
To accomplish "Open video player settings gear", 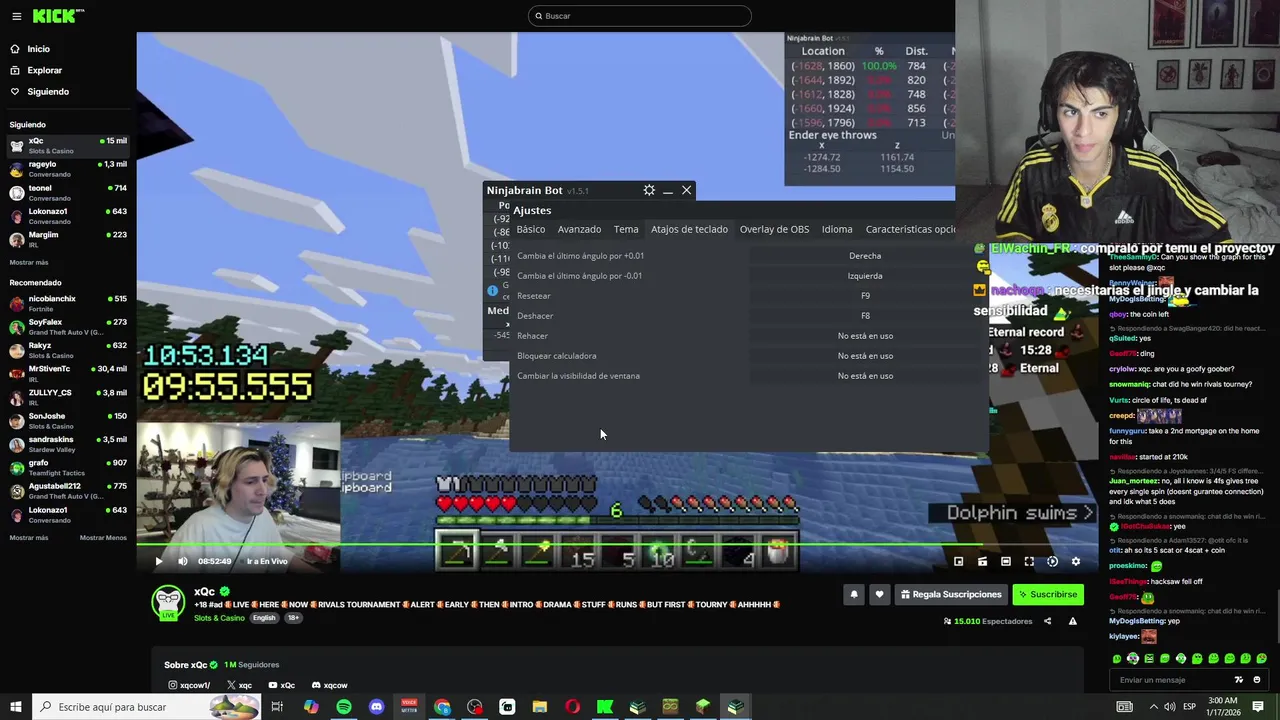I will [x=1076, y=561].
